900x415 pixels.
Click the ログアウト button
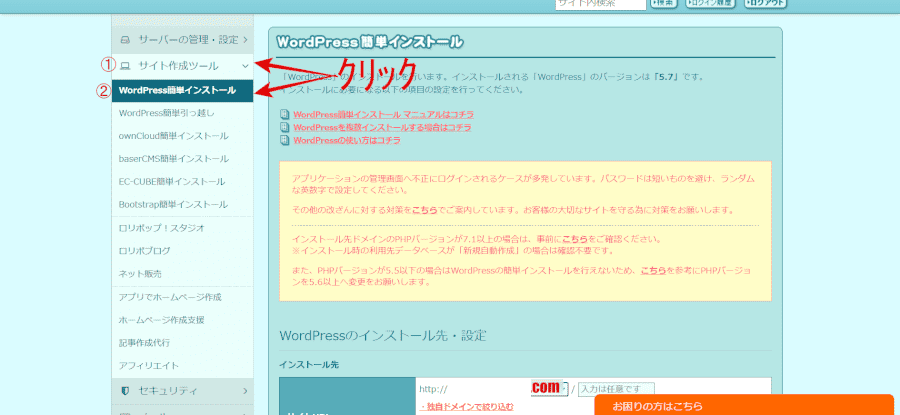[x=765, y=3]
